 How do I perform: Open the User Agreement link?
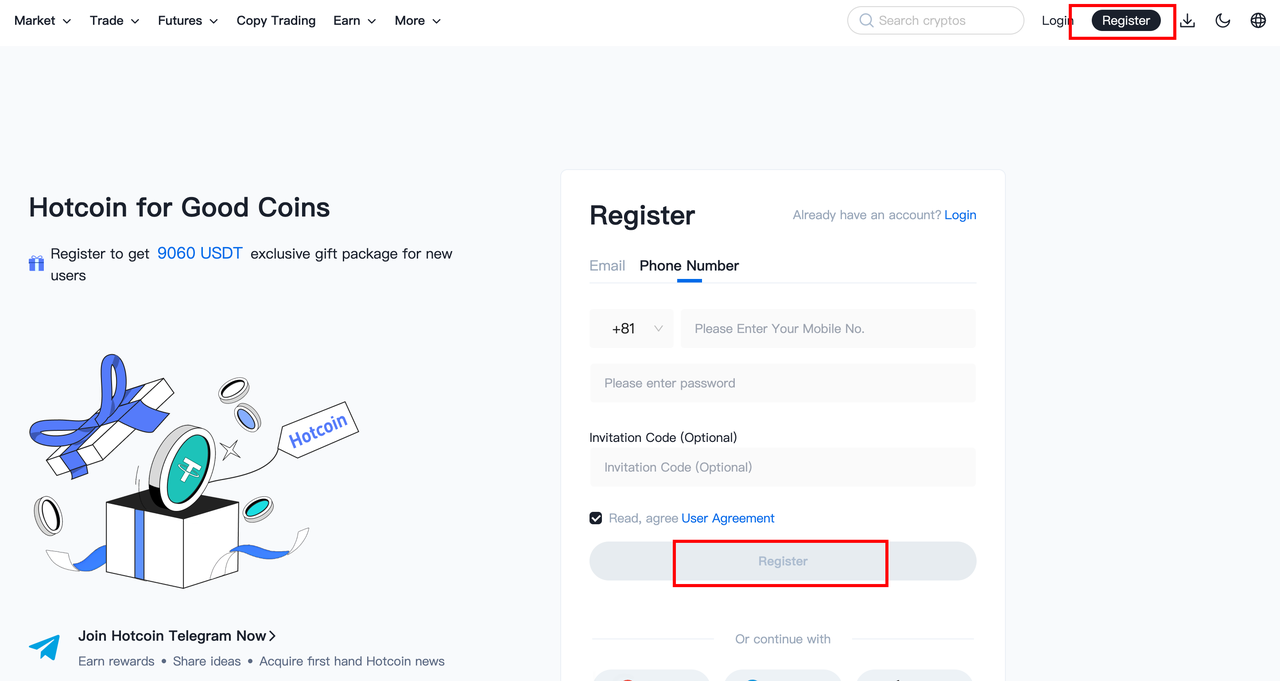click(728, 518)
